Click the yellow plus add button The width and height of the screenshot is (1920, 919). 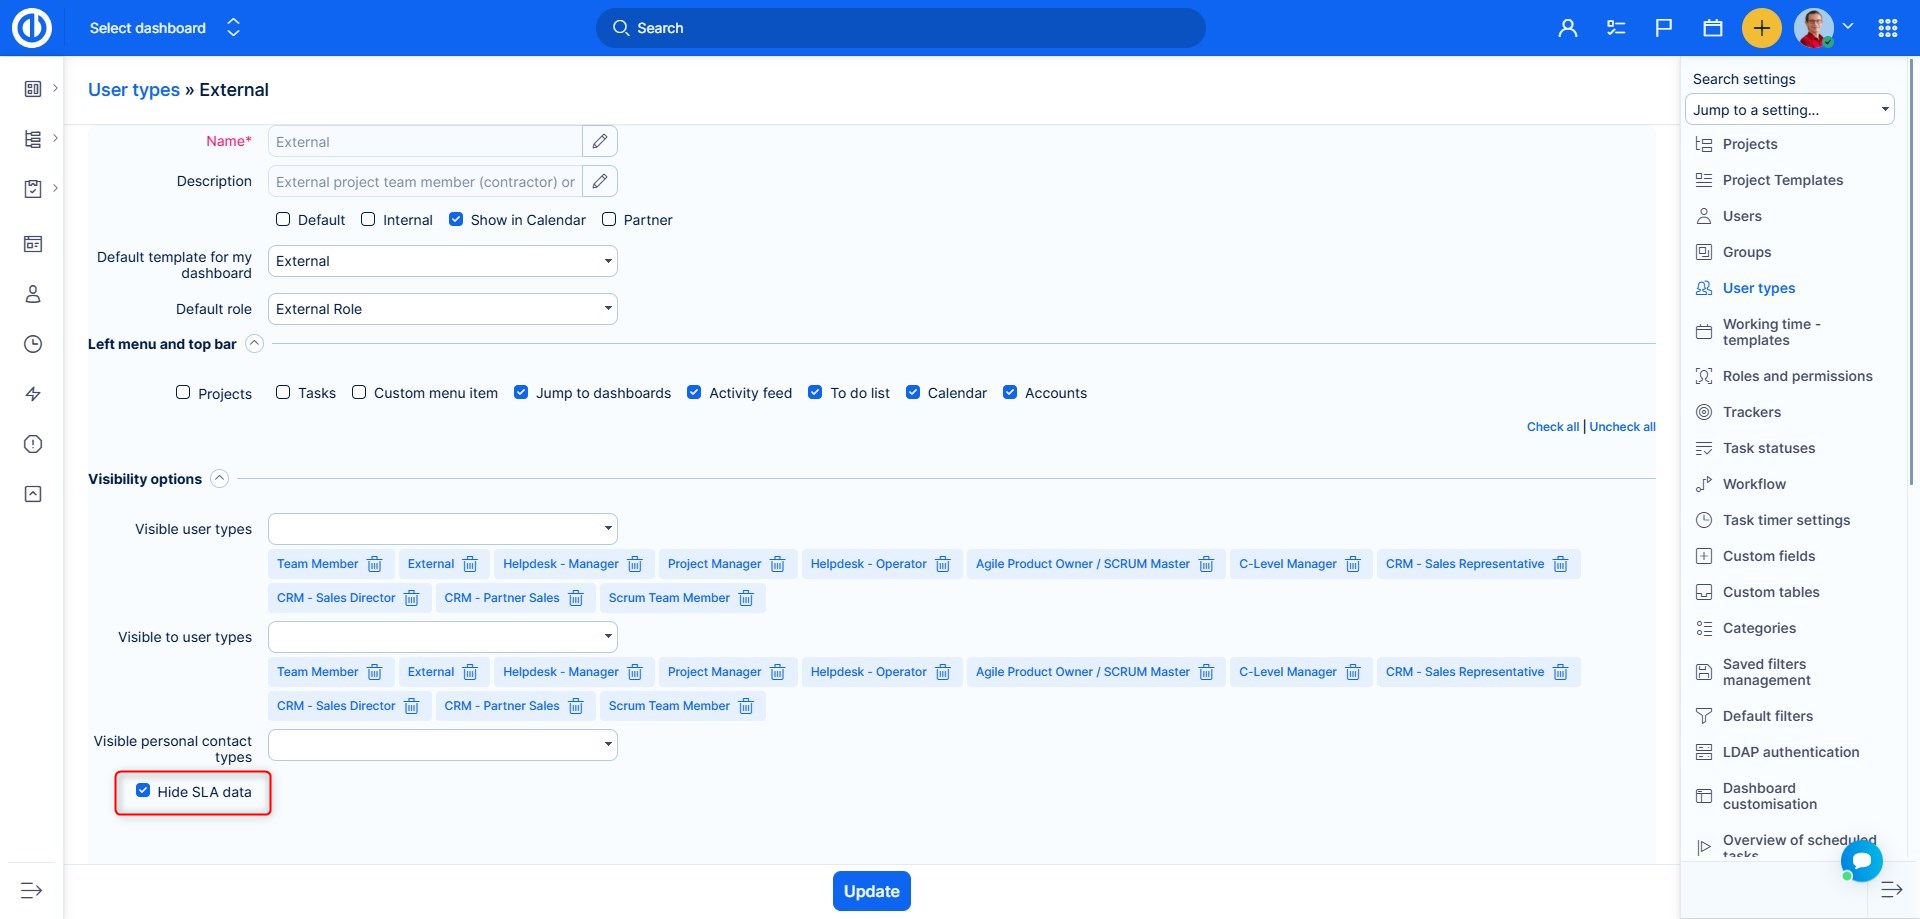coord(1761,28)
